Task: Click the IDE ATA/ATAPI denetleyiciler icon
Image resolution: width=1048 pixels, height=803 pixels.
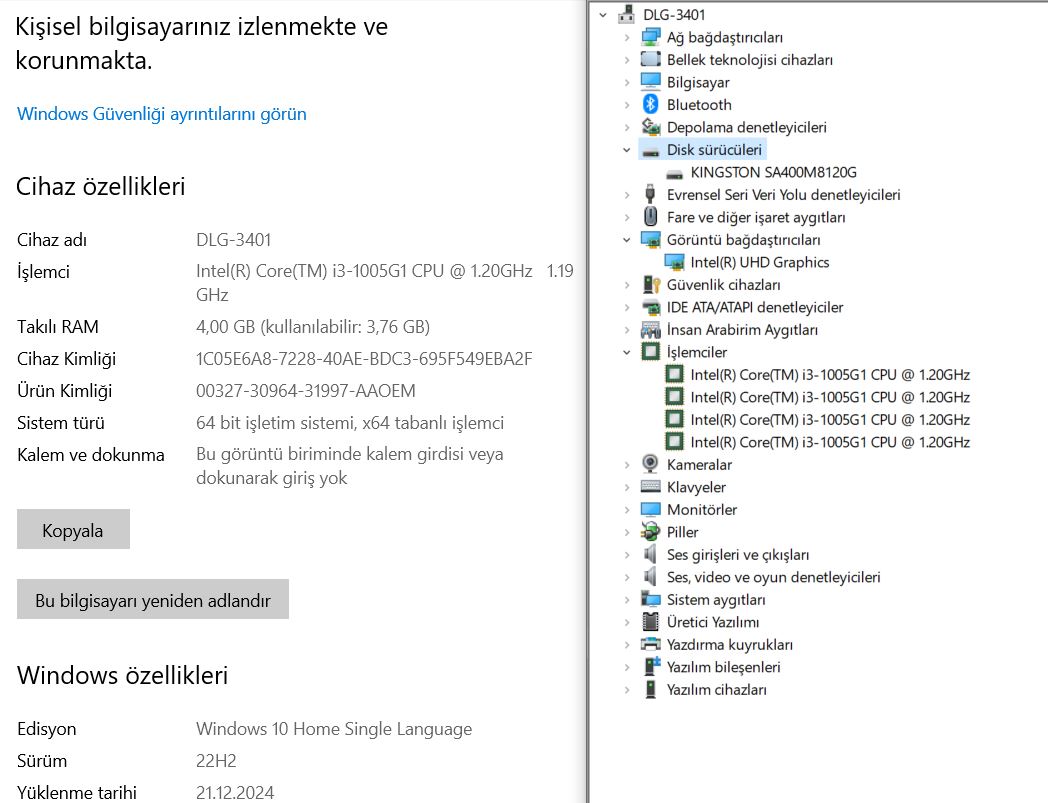Action: (x=650, y=307)
